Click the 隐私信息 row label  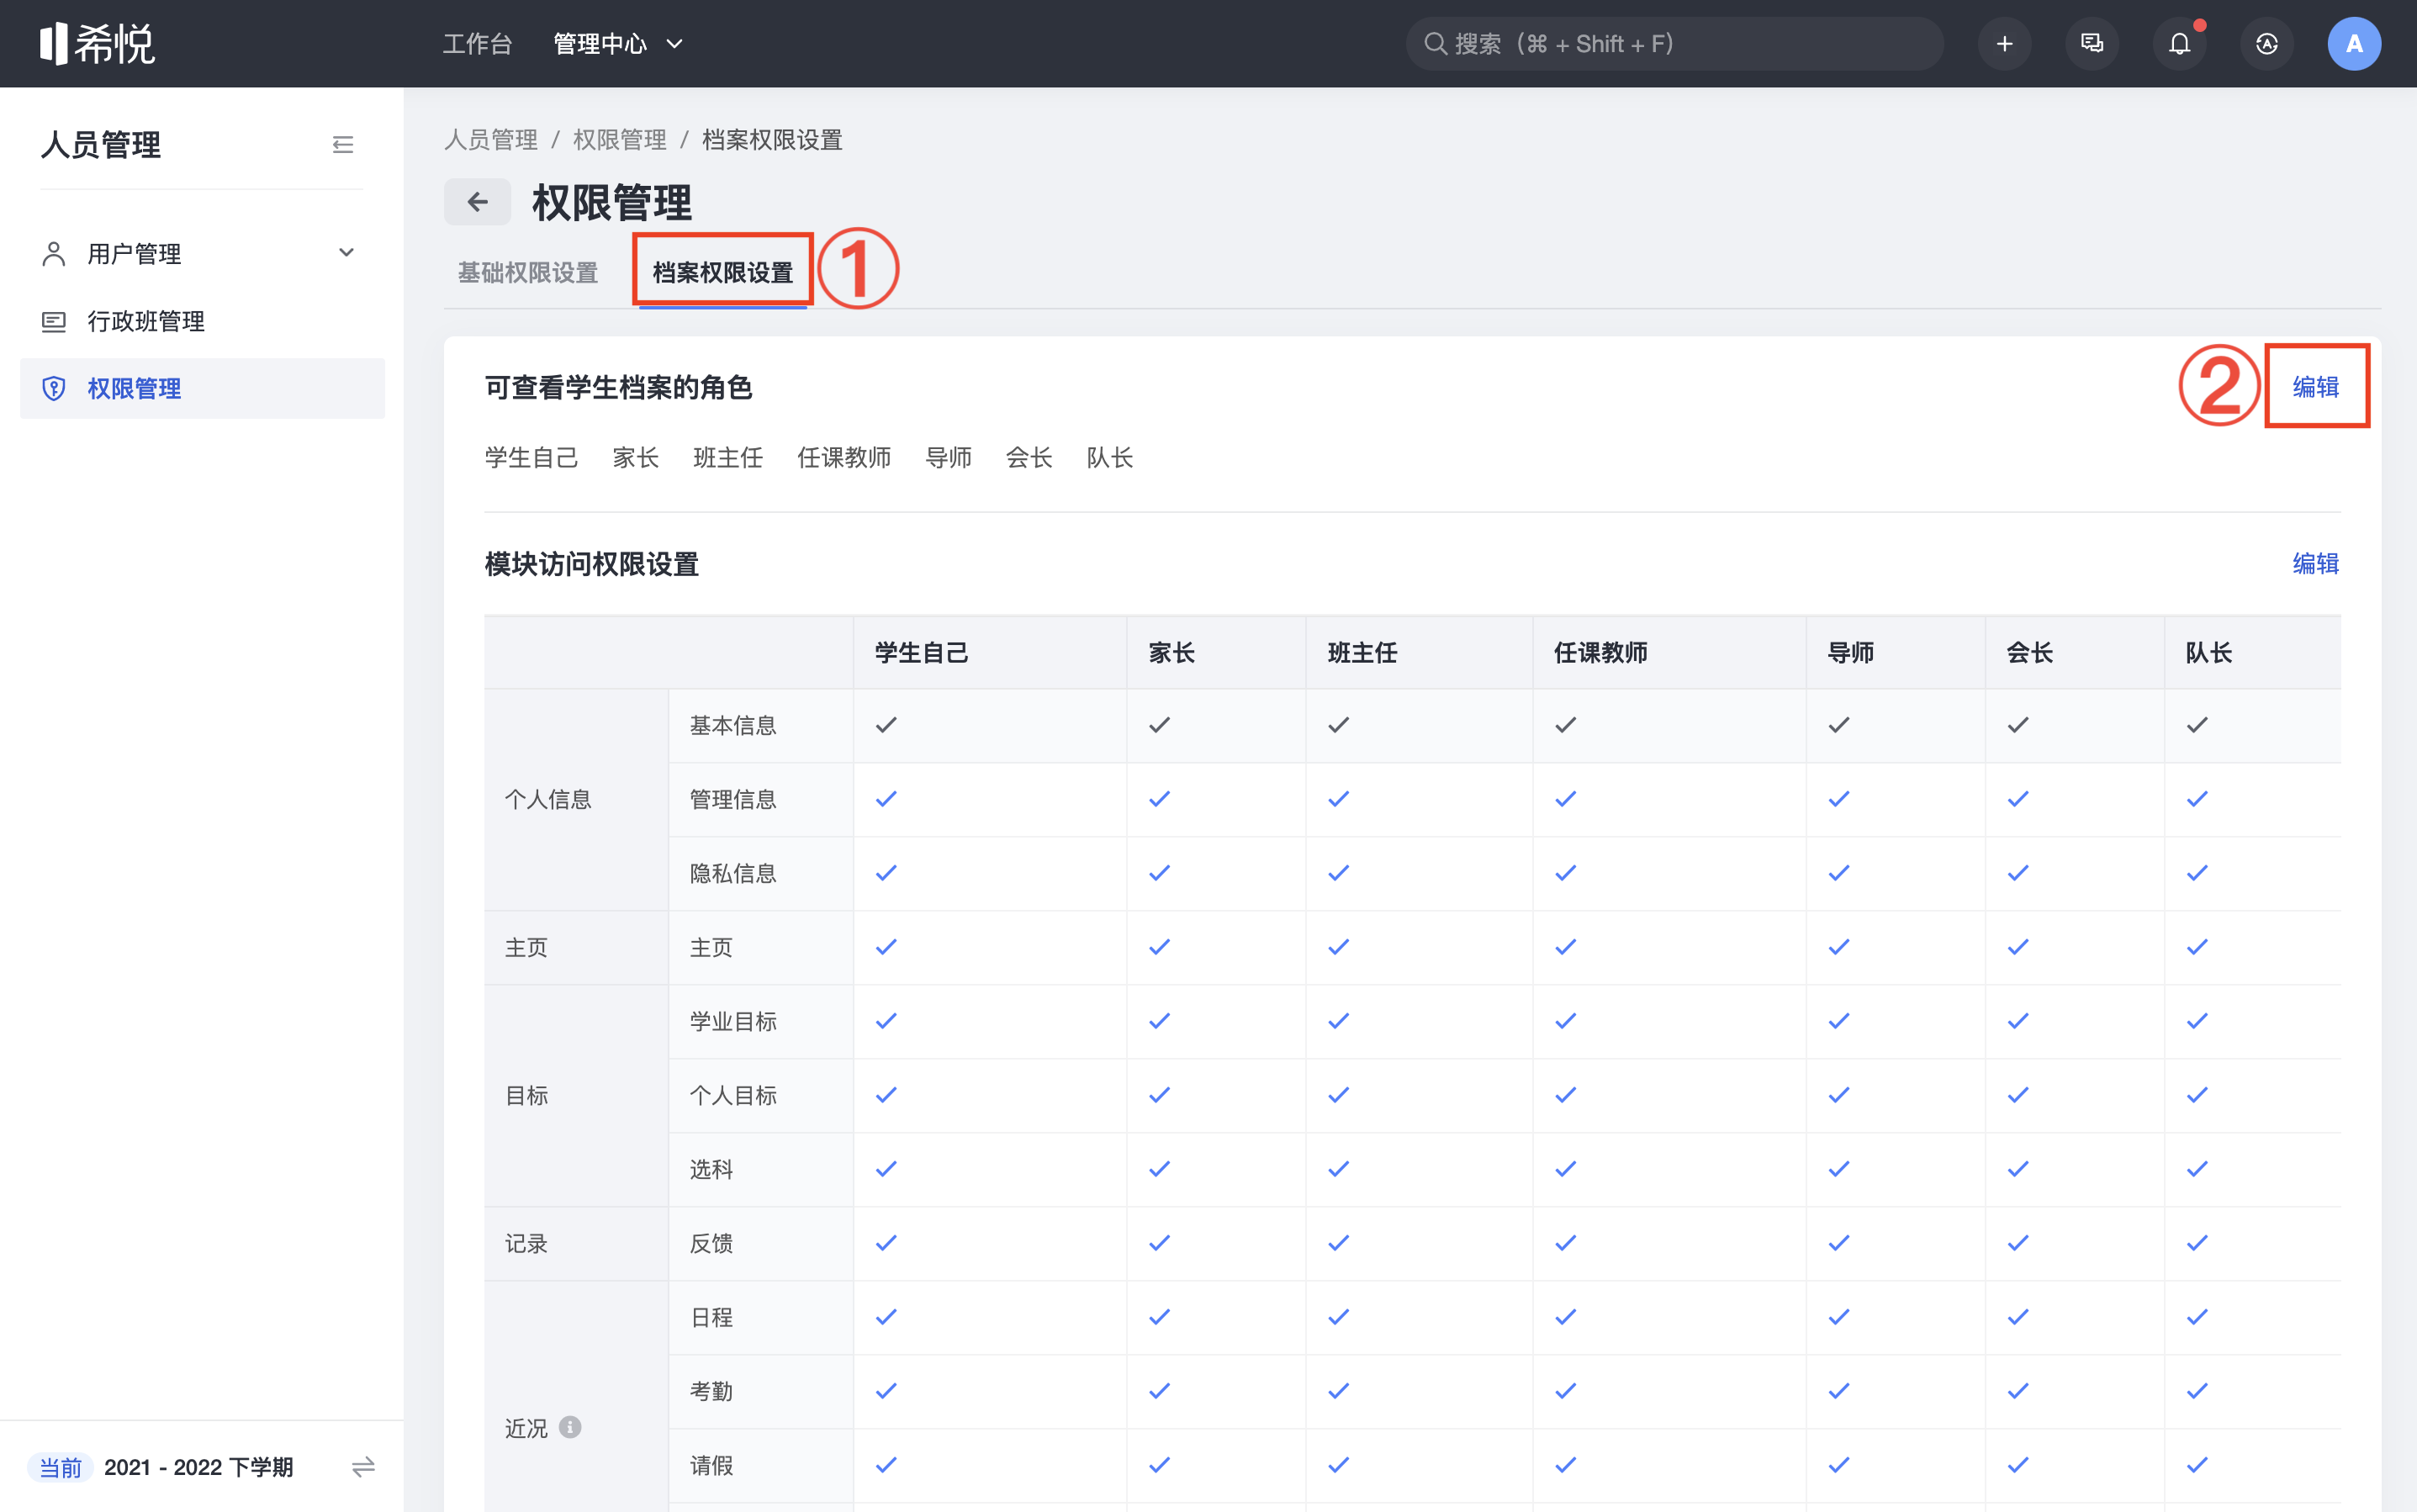(733, 873)
